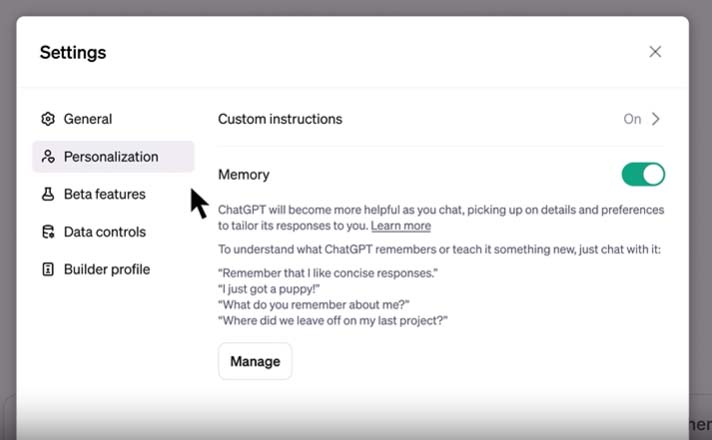Go to the Builder profile section
This screenshot has height=440, width=712.
(106, 269)
